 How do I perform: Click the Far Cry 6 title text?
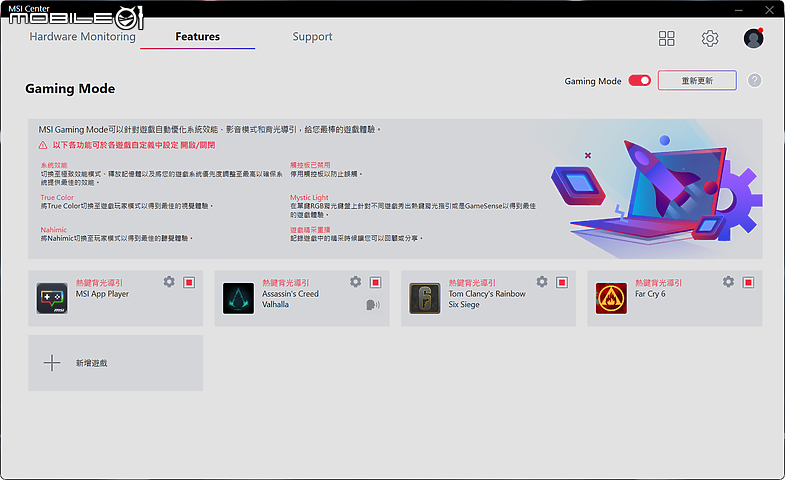pyautogui.click(x=650, y=294)
